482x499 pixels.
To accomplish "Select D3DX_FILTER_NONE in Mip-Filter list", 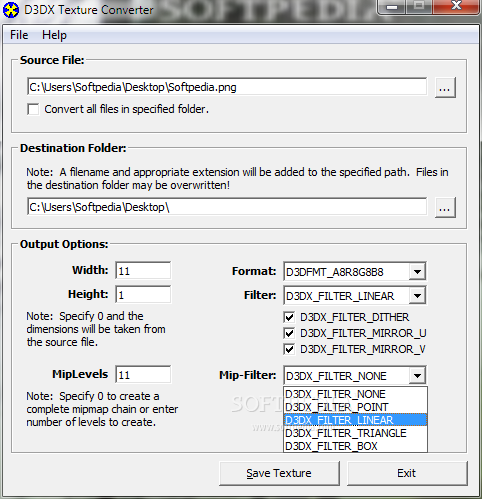I will (x=355, y=394).
